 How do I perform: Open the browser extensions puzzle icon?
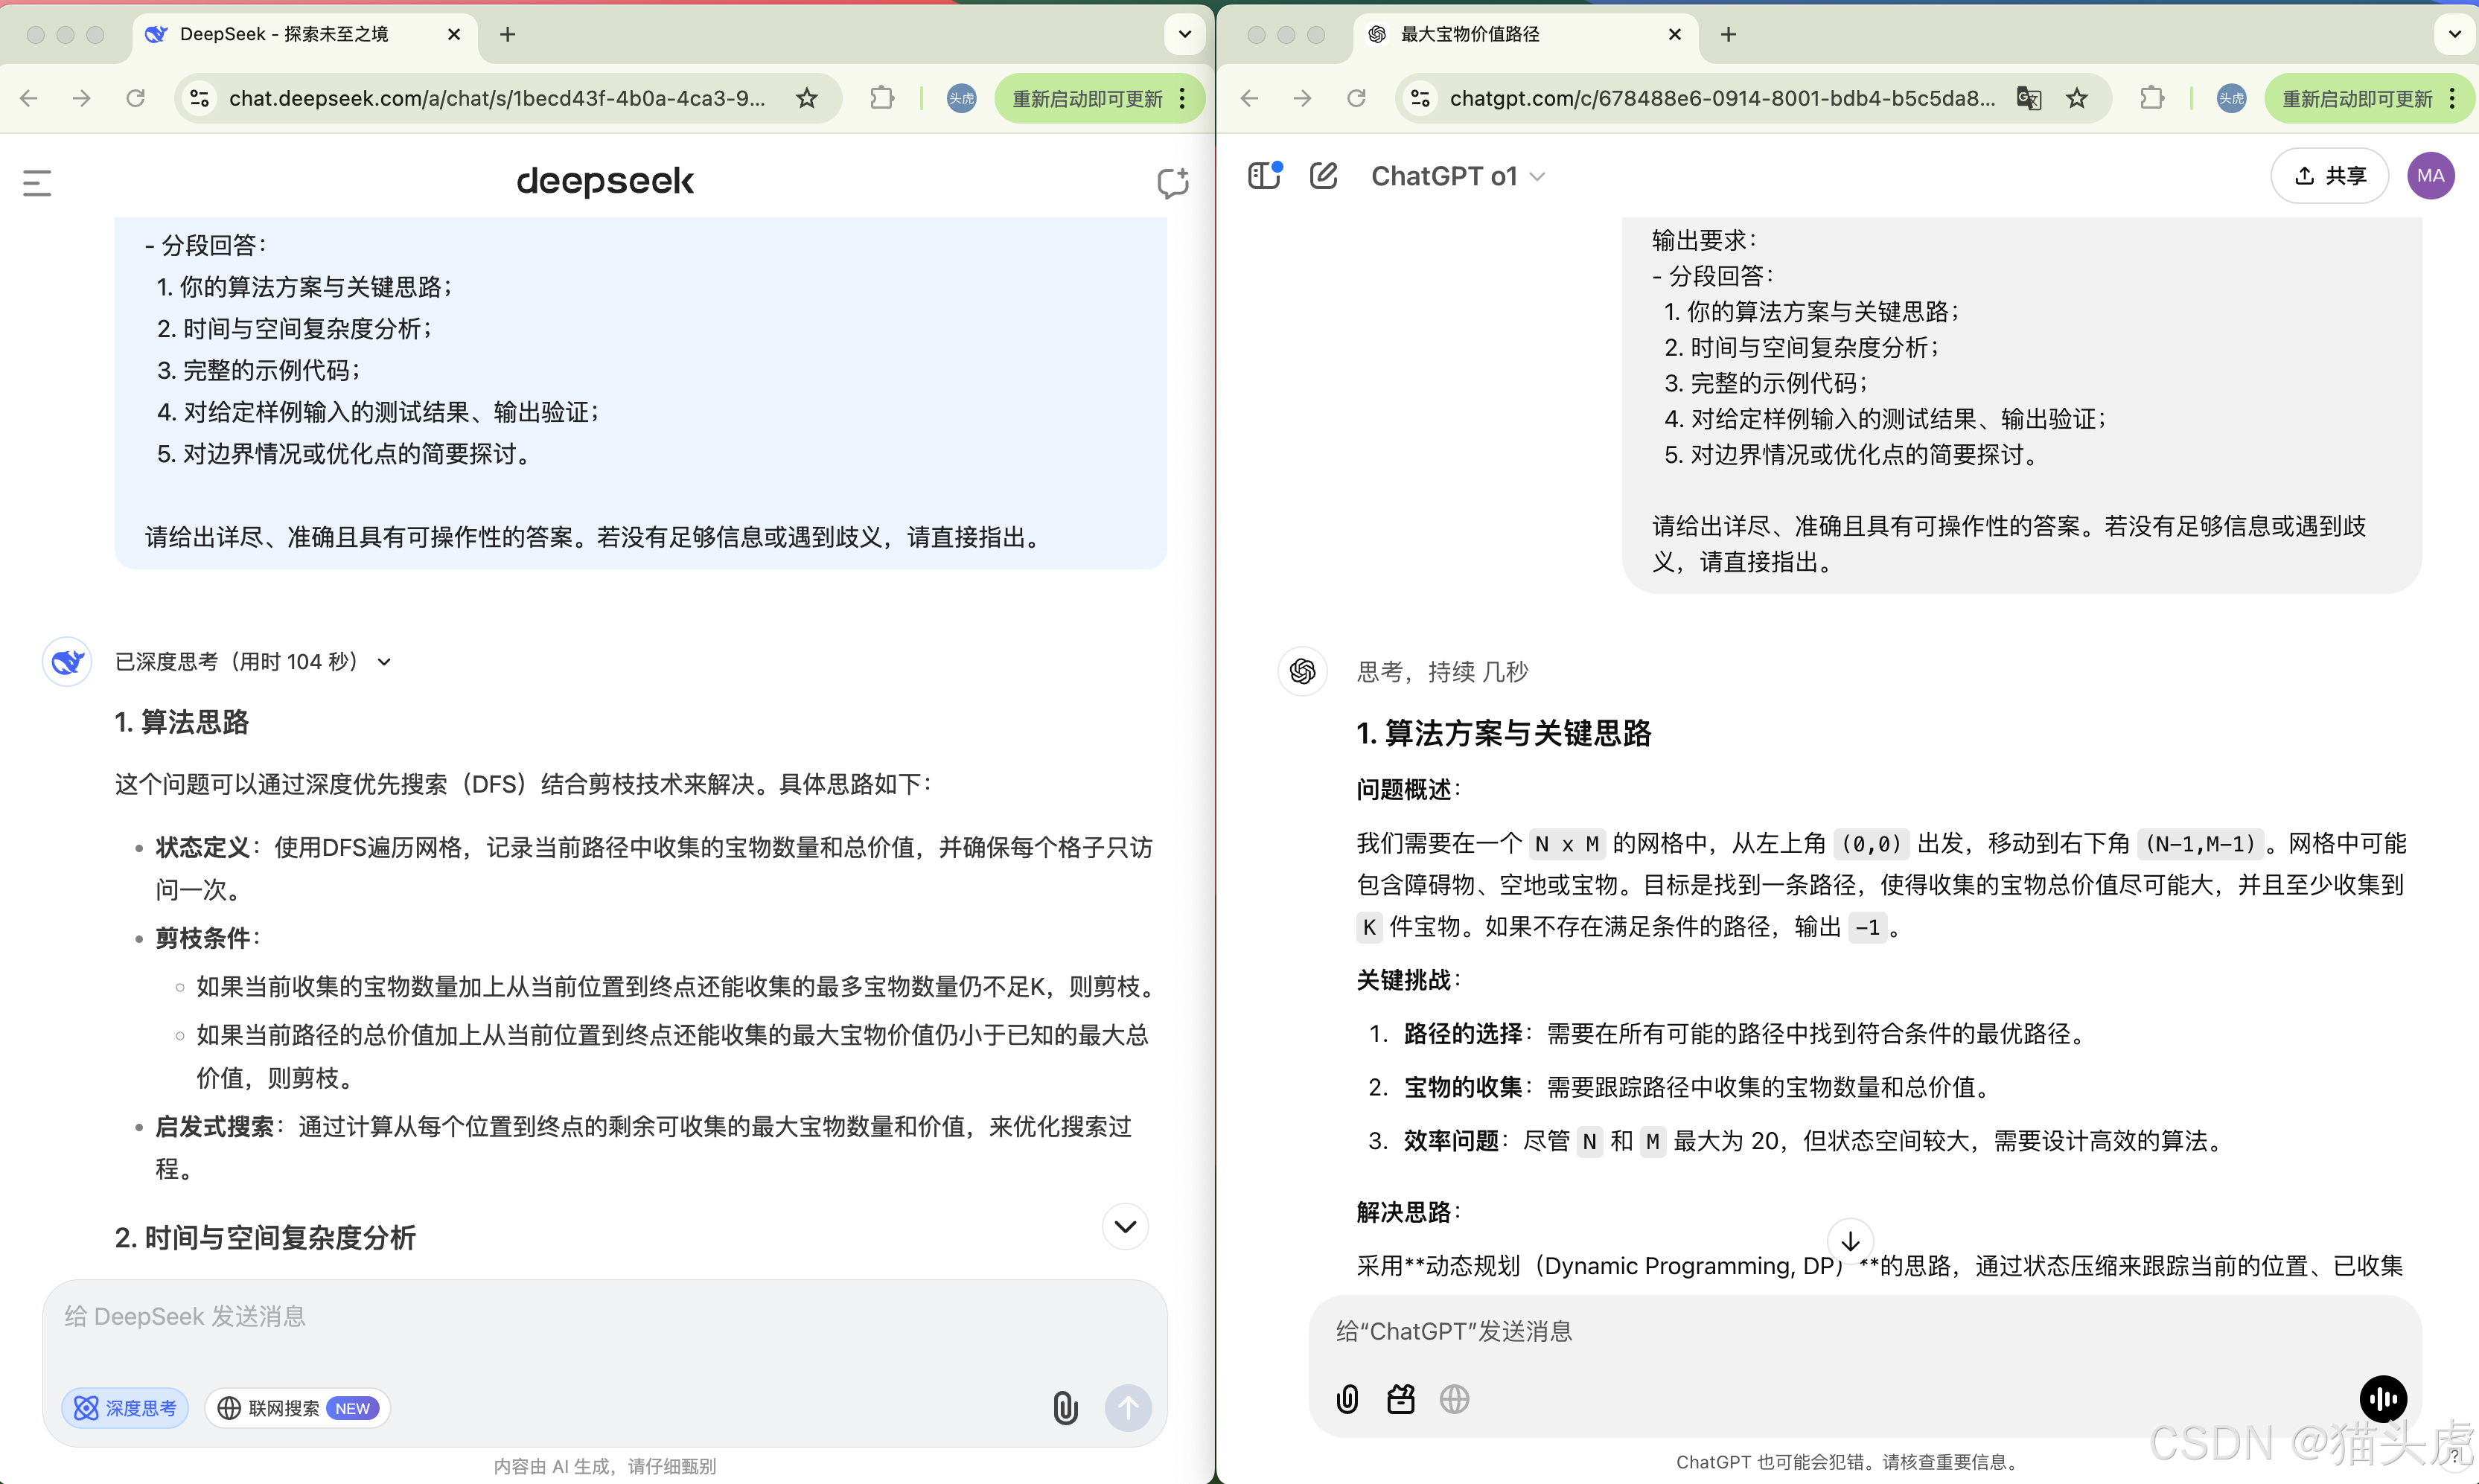pos(881,97)
